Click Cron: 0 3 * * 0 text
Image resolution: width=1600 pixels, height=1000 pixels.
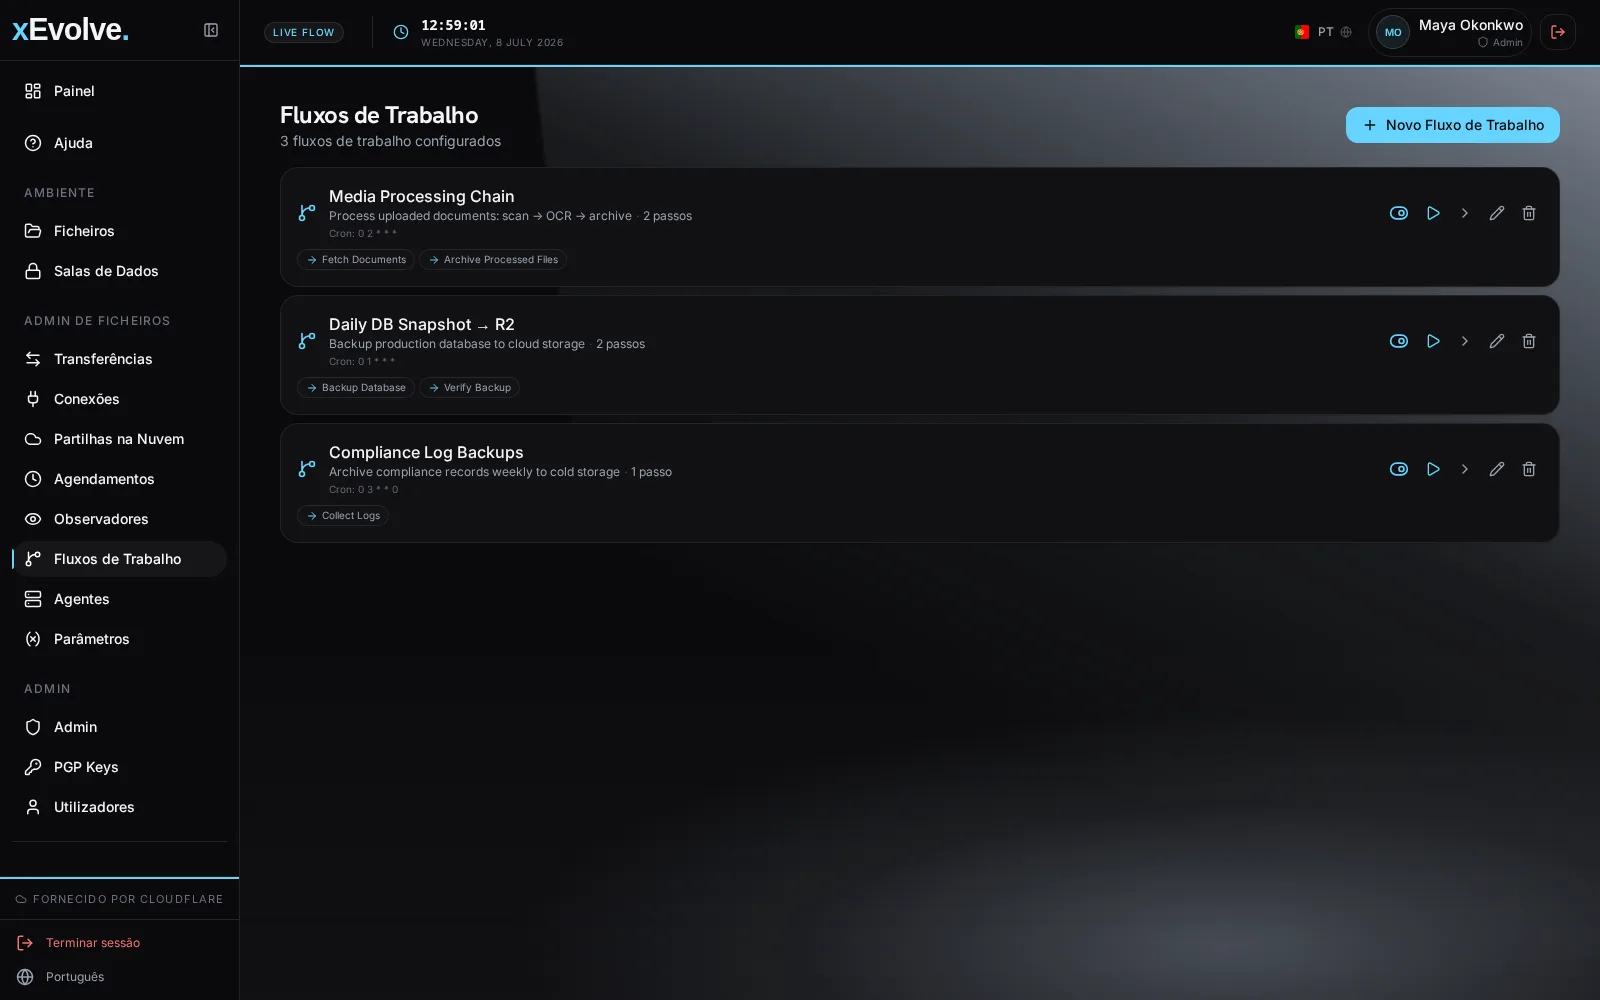[364, 490]
